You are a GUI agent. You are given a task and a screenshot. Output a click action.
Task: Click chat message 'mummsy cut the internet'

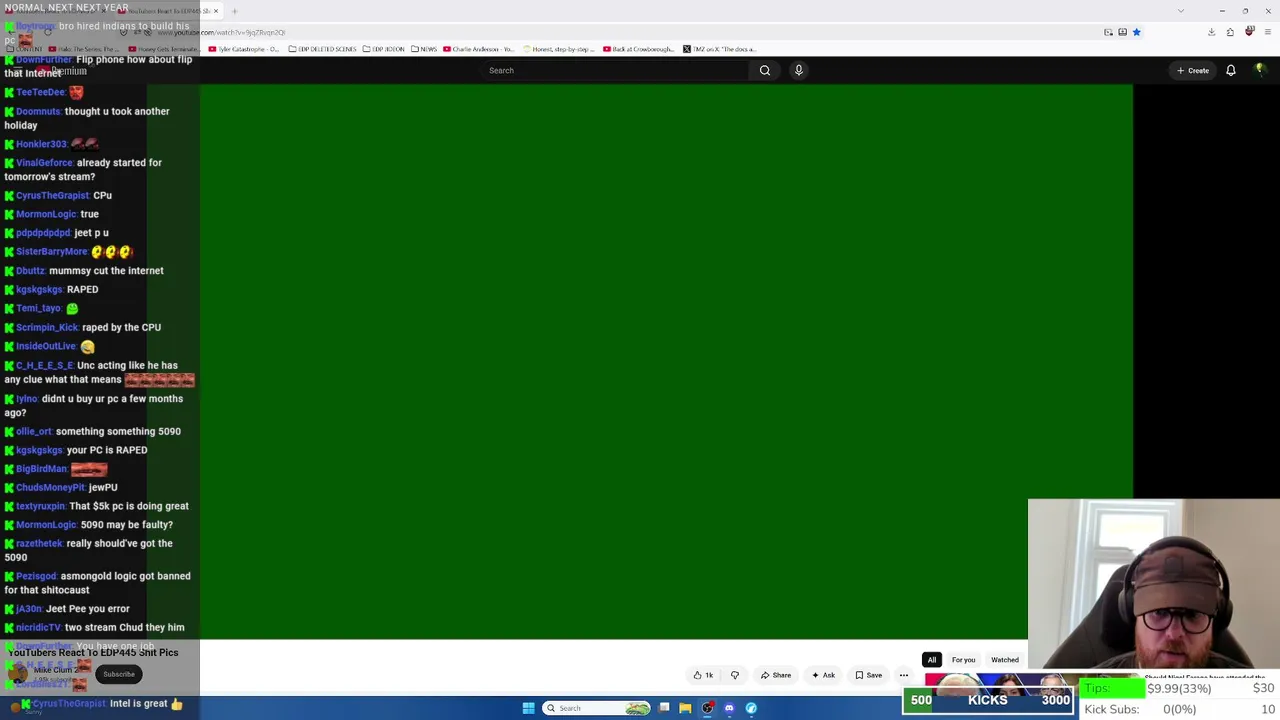(106, 270)
